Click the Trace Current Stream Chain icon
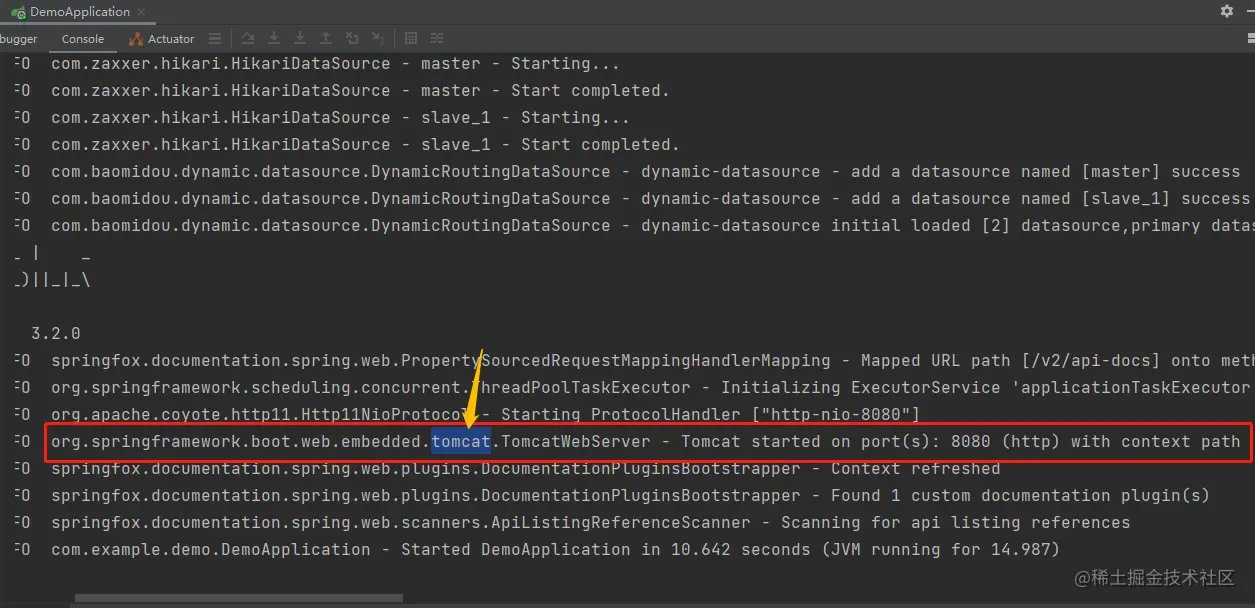The height and width of the screenshot is (608, 1255). point(437,39)
